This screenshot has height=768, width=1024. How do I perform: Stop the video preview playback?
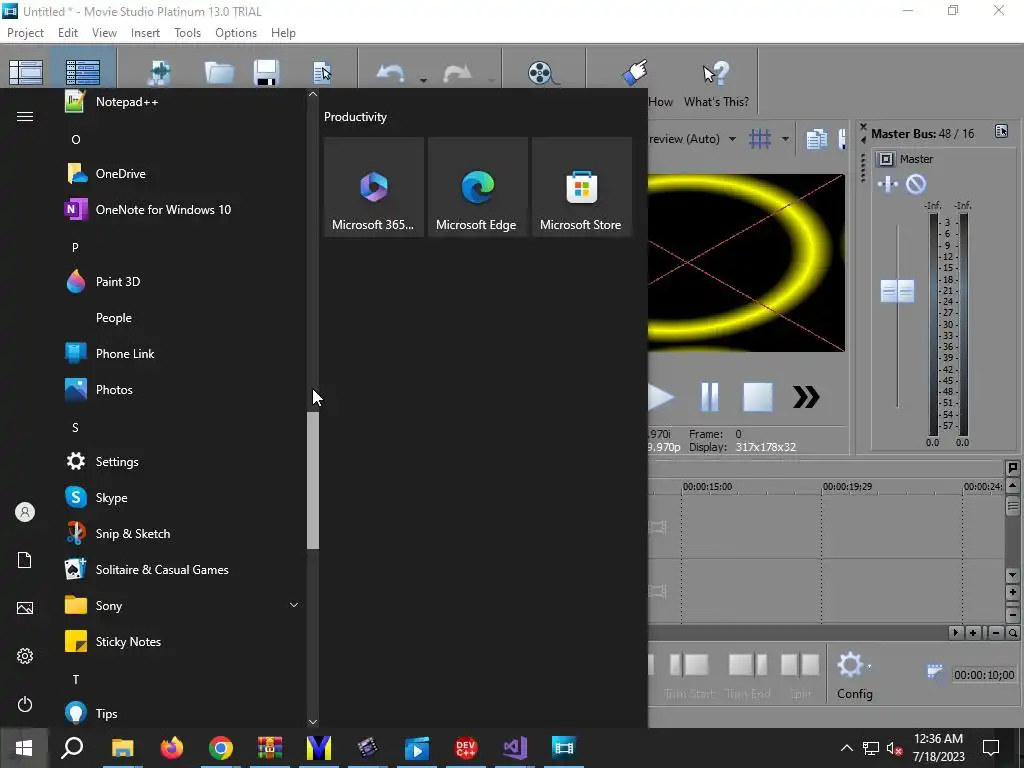click(x=758, y=396)
